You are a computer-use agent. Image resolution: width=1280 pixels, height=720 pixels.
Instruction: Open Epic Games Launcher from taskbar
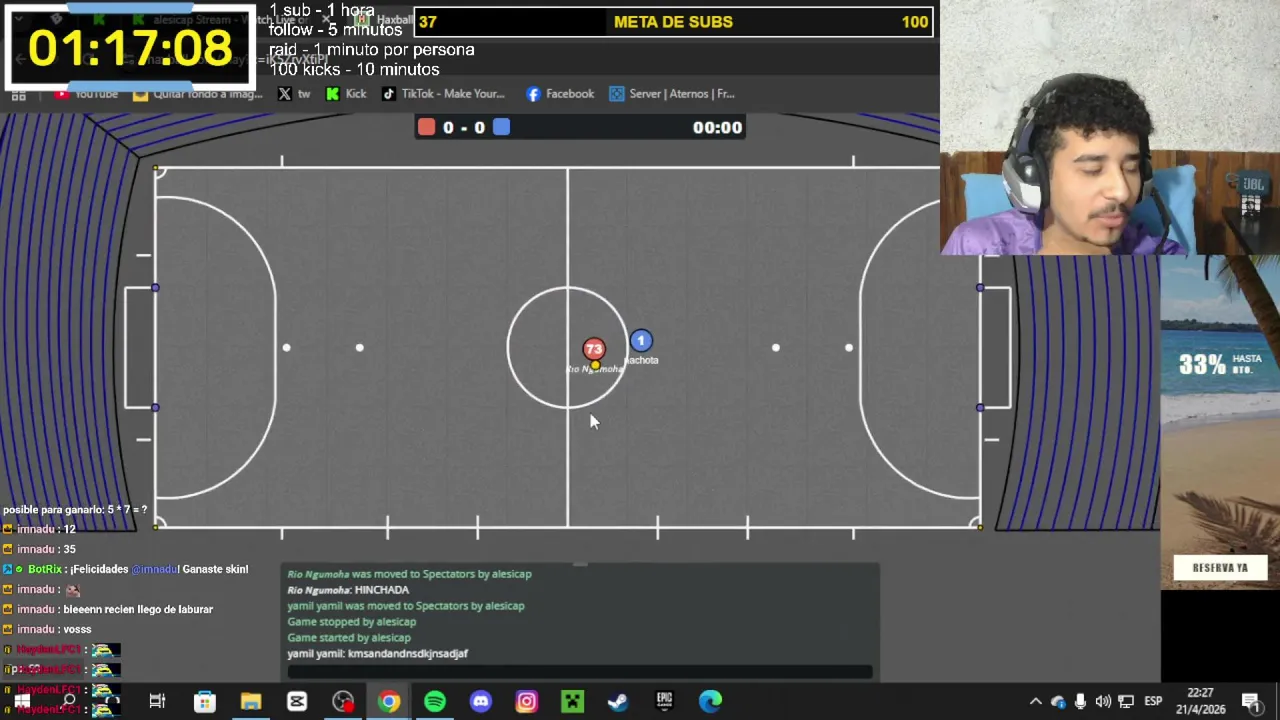(x=664, y=701)
